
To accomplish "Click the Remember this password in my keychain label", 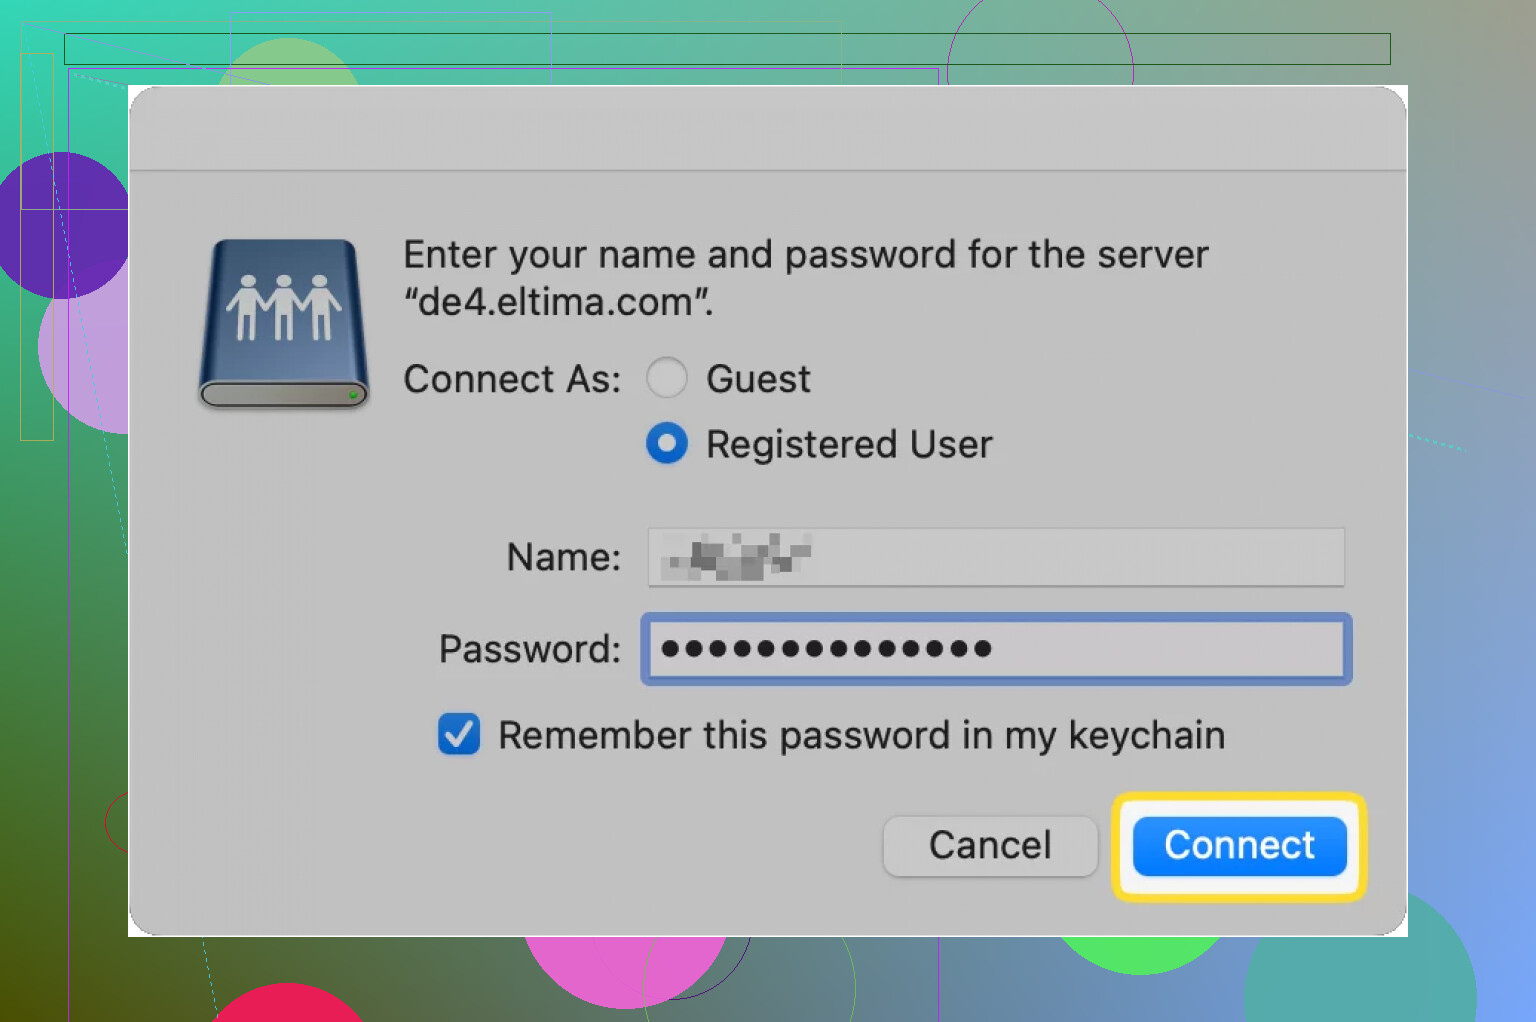I will pos(861,735).
